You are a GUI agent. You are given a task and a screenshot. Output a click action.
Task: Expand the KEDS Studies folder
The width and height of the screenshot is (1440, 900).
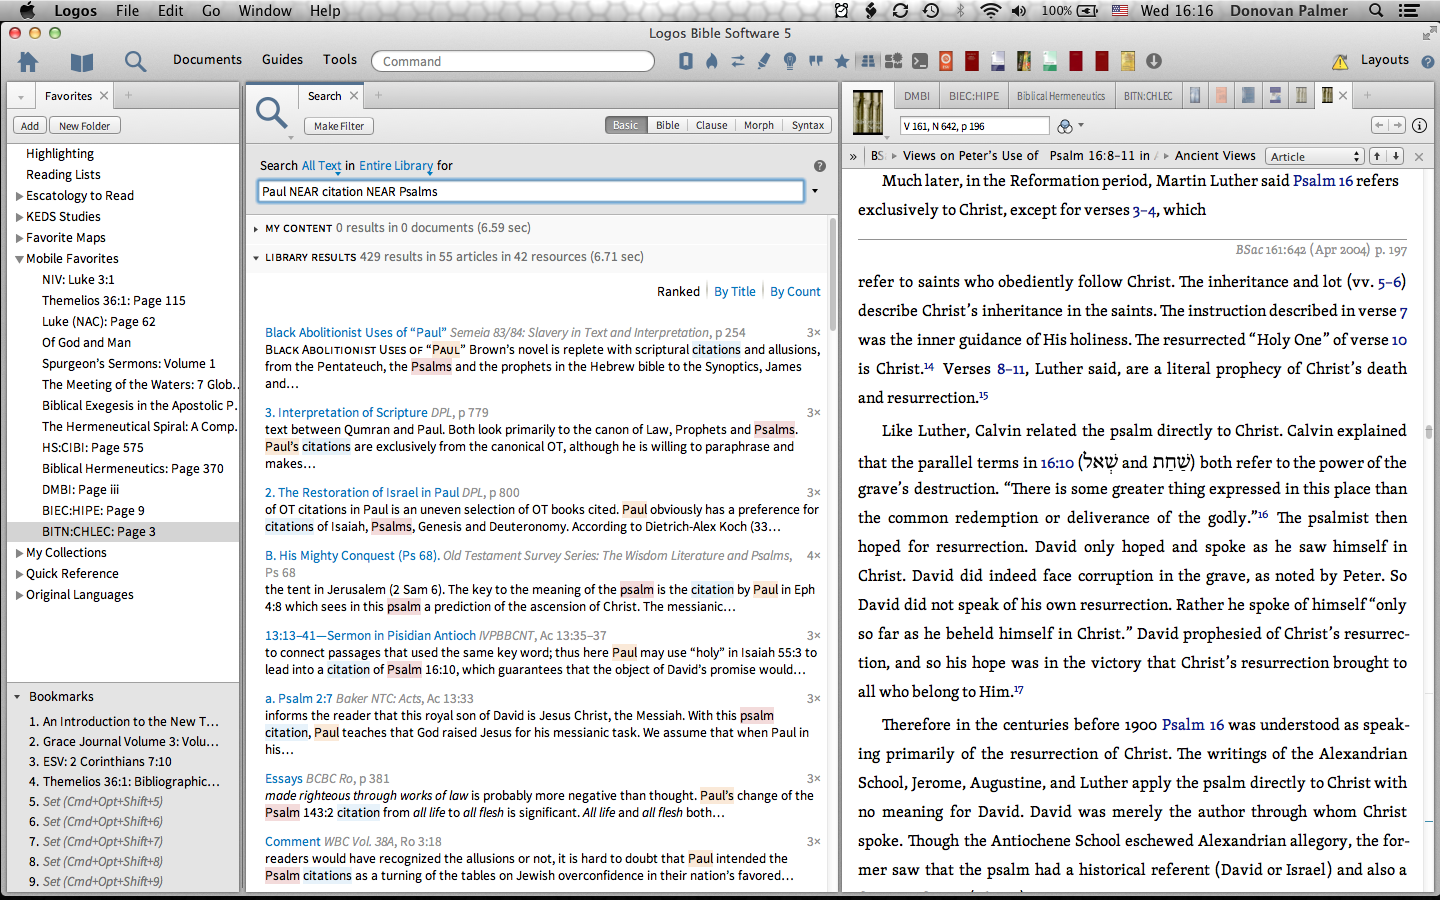pyautogui.click(x=19, y=217)
